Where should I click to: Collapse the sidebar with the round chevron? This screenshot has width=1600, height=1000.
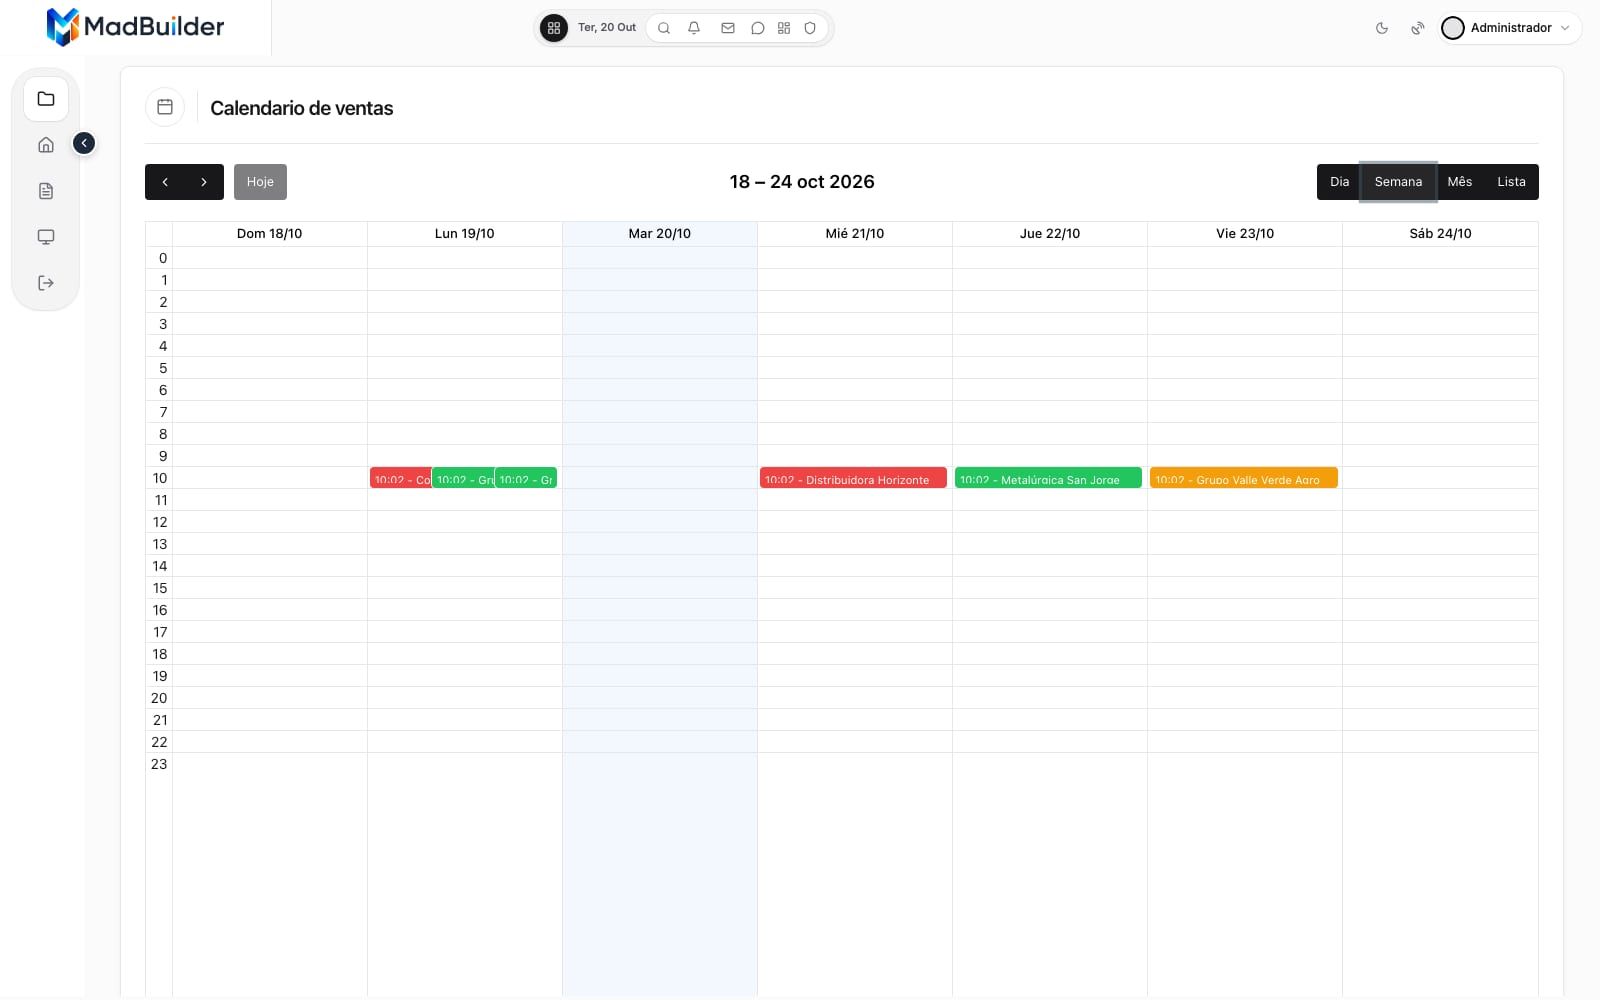coord(84,143)
